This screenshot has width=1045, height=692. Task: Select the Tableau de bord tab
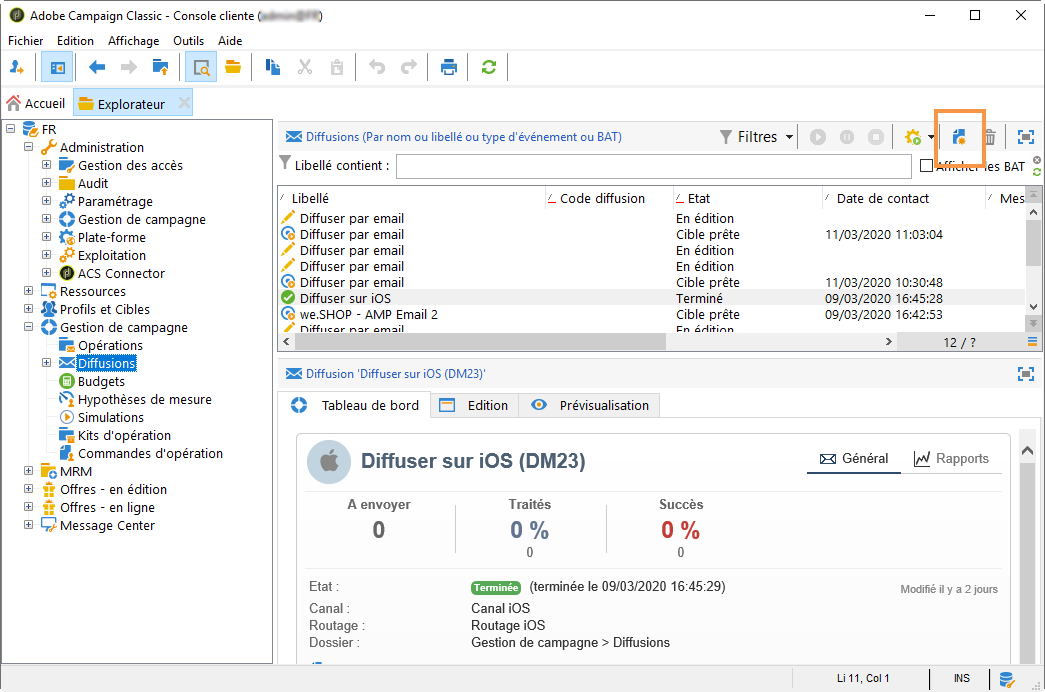[x=355, y=405]
